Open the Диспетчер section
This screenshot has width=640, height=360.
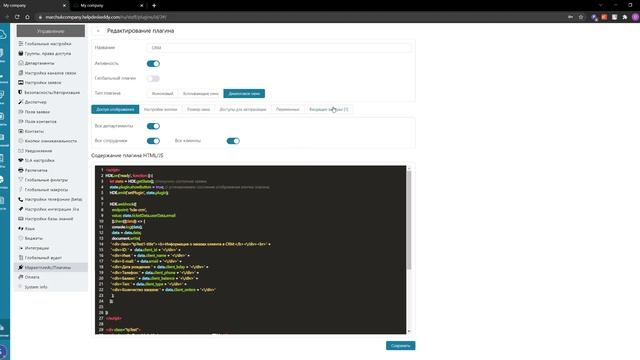[x=36, y=102]
